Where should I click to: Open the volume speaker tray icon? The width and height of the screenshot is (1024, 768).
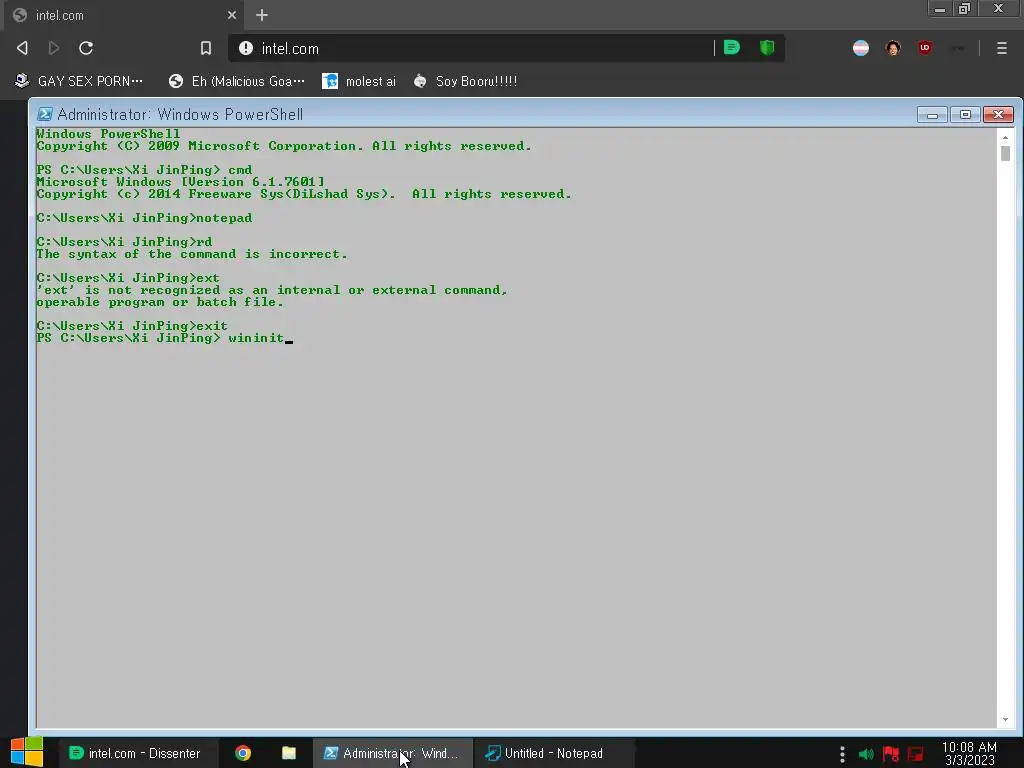tap(866, 754)
